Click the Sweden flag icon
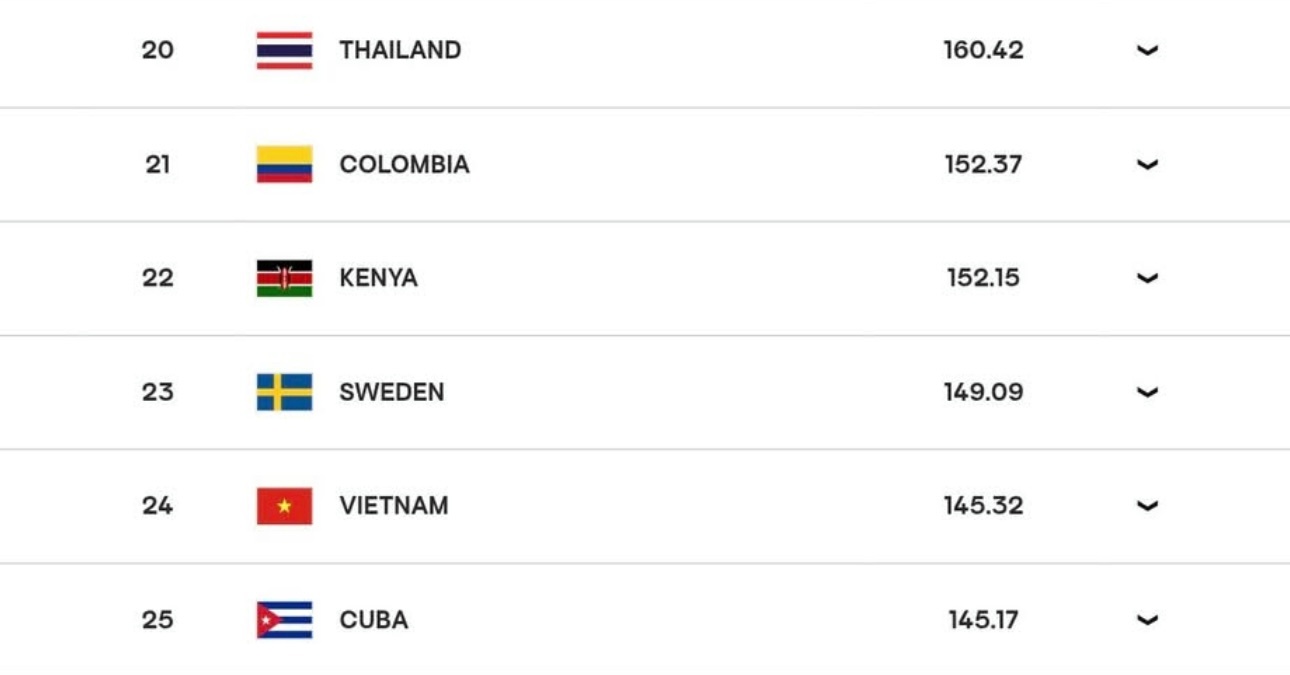Viewport: 1290px width, 675px height. point(284,392)
